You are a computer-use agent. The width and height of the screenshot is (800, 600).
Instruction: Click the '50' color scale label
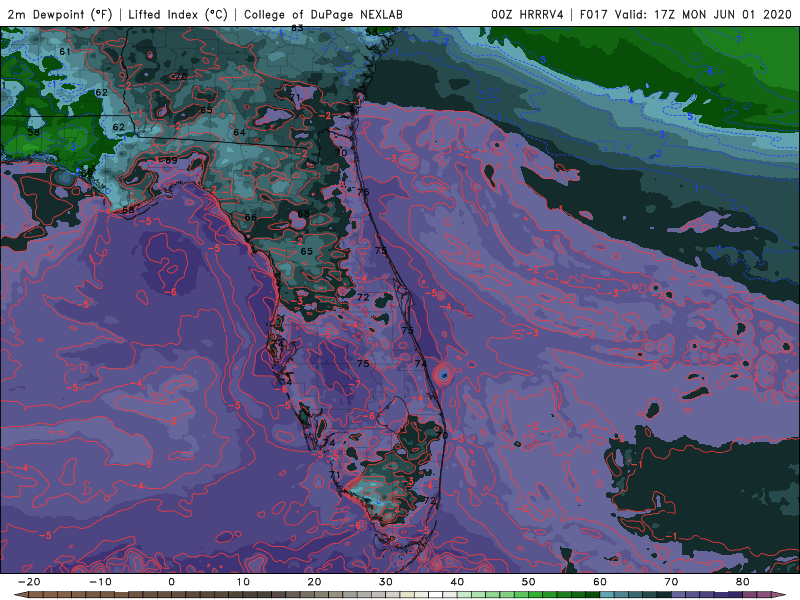click(x=529, y=582)
